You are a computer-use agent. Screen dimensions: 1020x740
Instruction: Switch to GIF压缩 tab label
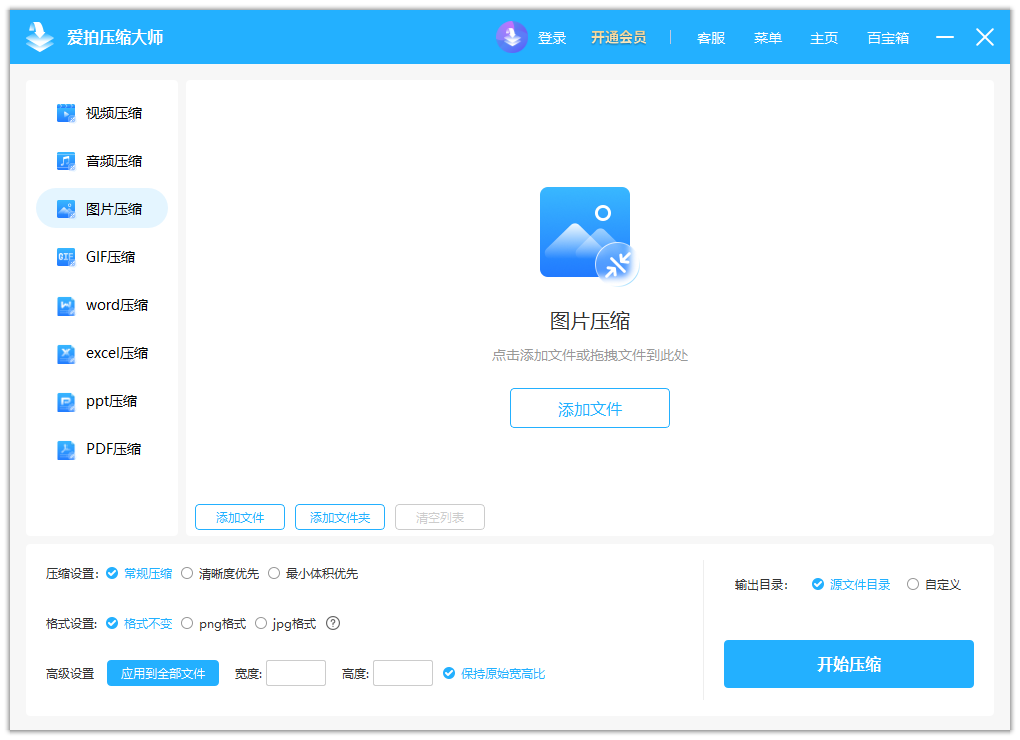point(111,257)
